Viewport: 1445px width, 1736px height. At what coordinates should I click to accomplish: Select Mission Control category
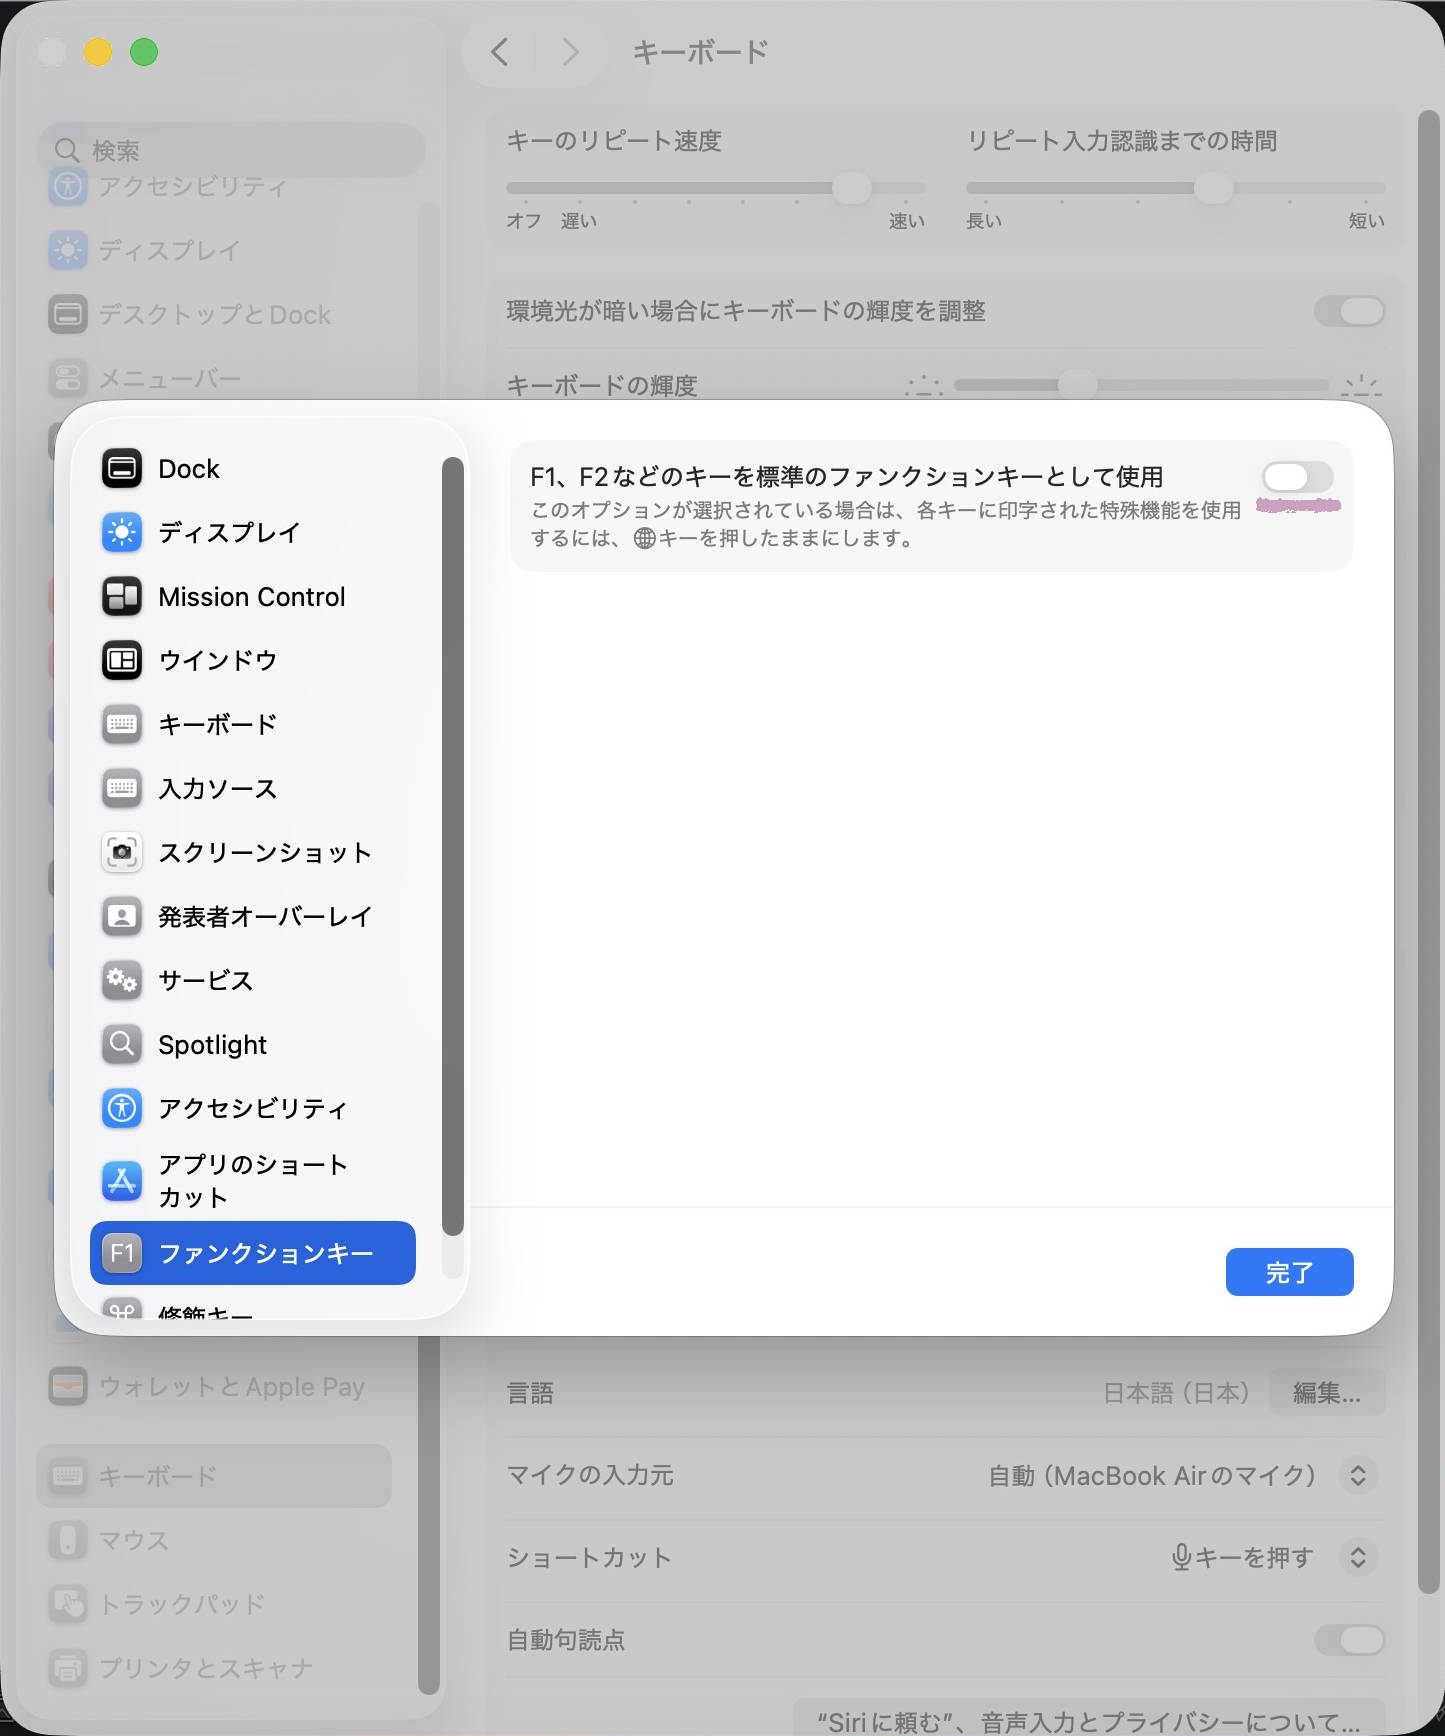click(253, 596)
